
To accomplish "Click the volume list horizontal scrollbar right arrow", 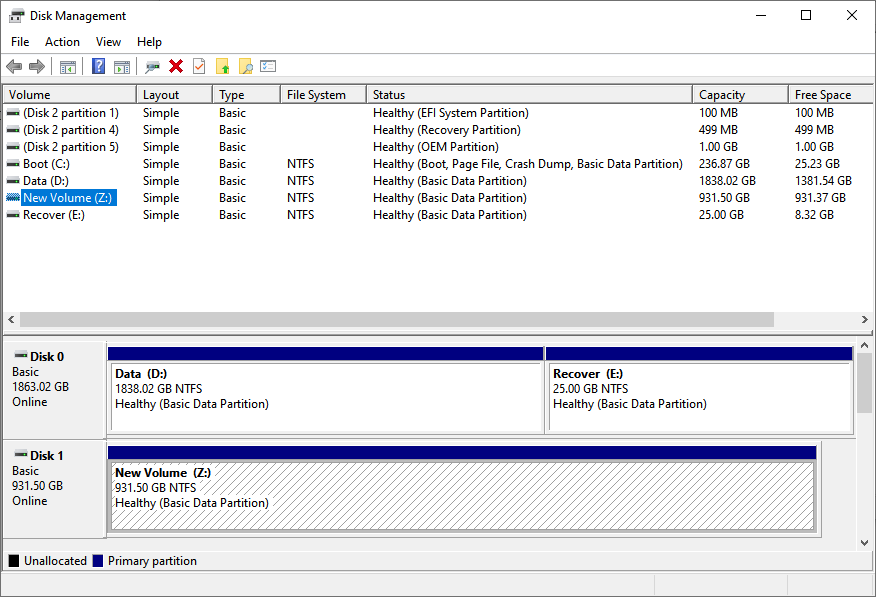I will point(865,320).
